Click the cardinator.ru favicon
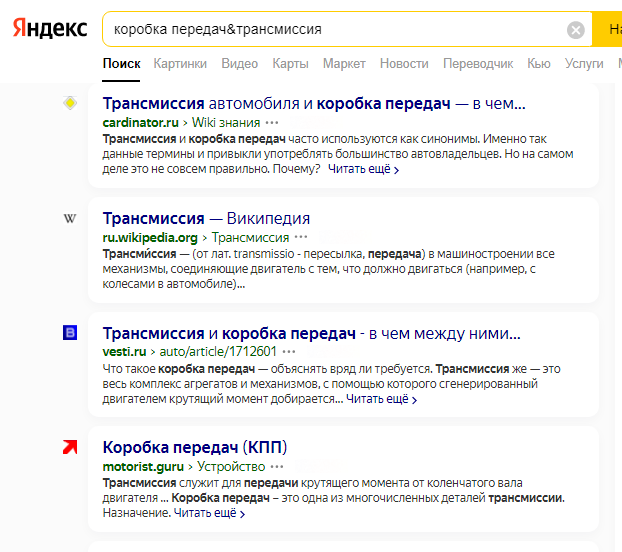622x552 pixels. tap(70, 103)
